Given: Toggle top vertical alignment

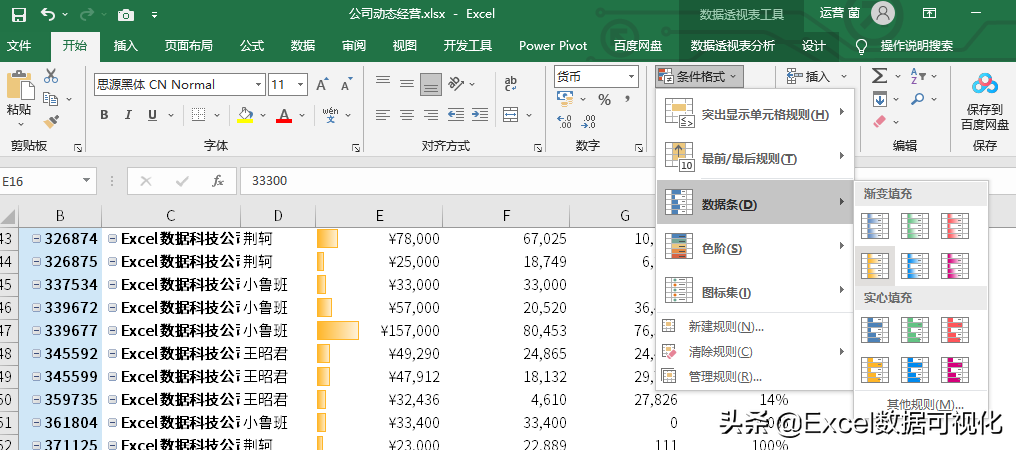Looking at the screenshot, I should coord(383,81).
